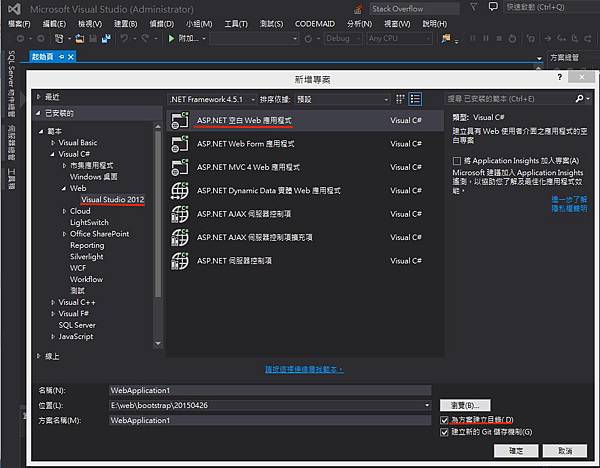
Task: Open the Any CPU platform dropdown
Action: pos(399,38)
